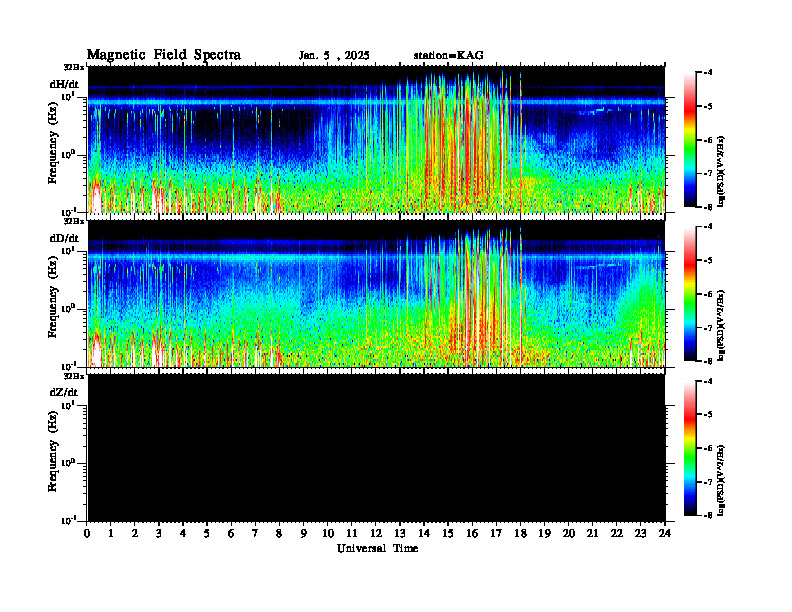Click the '-6' value on dH/dt color bar
This screenshot has height=612, width=792.
(709, 140)
